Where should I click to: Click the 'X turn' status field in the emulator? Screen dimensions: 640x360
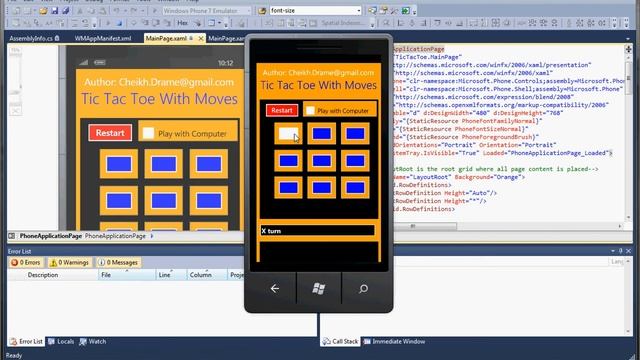318,231
